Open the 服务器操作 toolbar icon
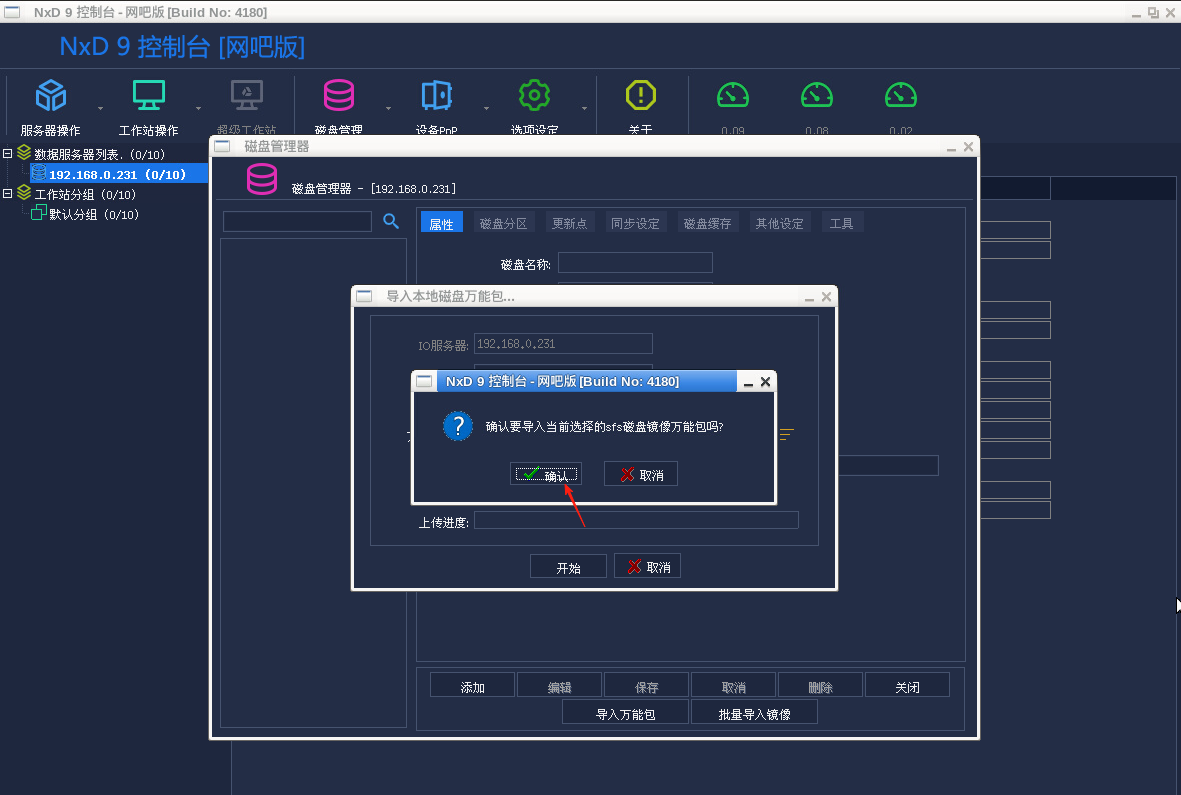 point(50,95)
